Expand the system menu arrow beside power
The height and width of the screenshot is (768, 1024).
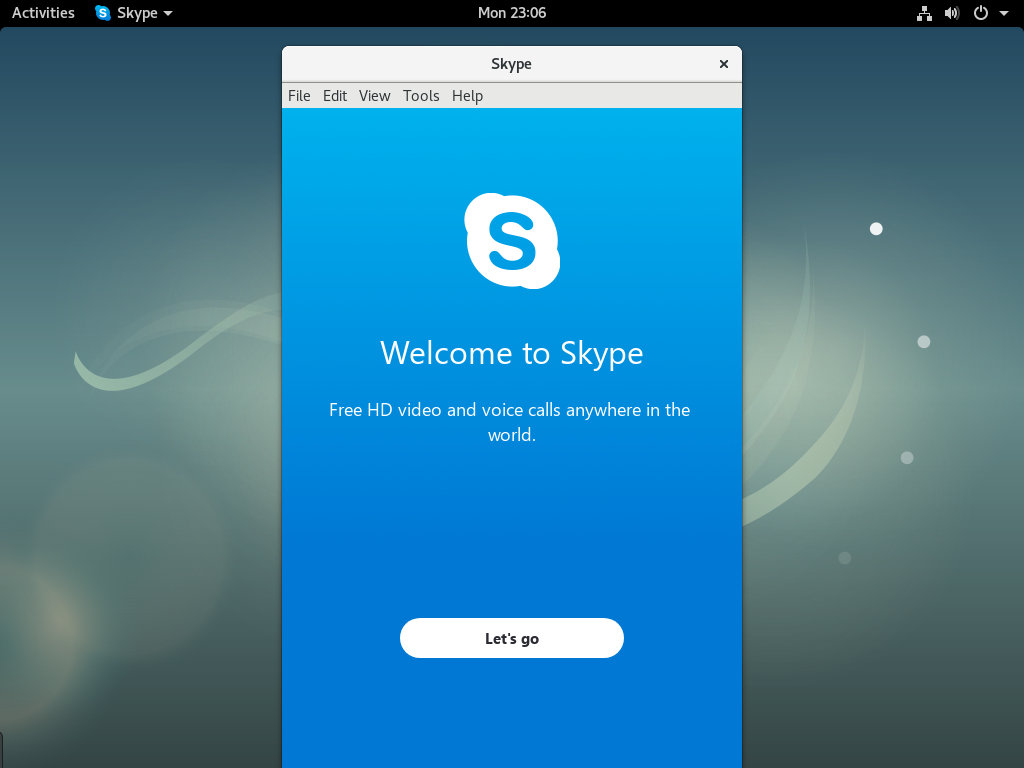pyautogui.click(x=1004, y=13)
